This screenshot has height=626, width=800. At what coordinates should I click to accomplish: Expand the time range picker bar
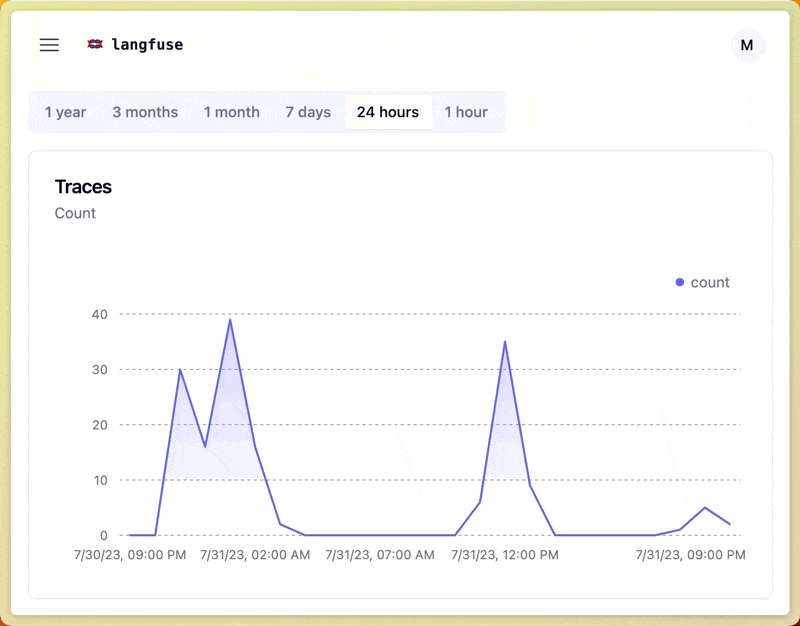point(266,112)
